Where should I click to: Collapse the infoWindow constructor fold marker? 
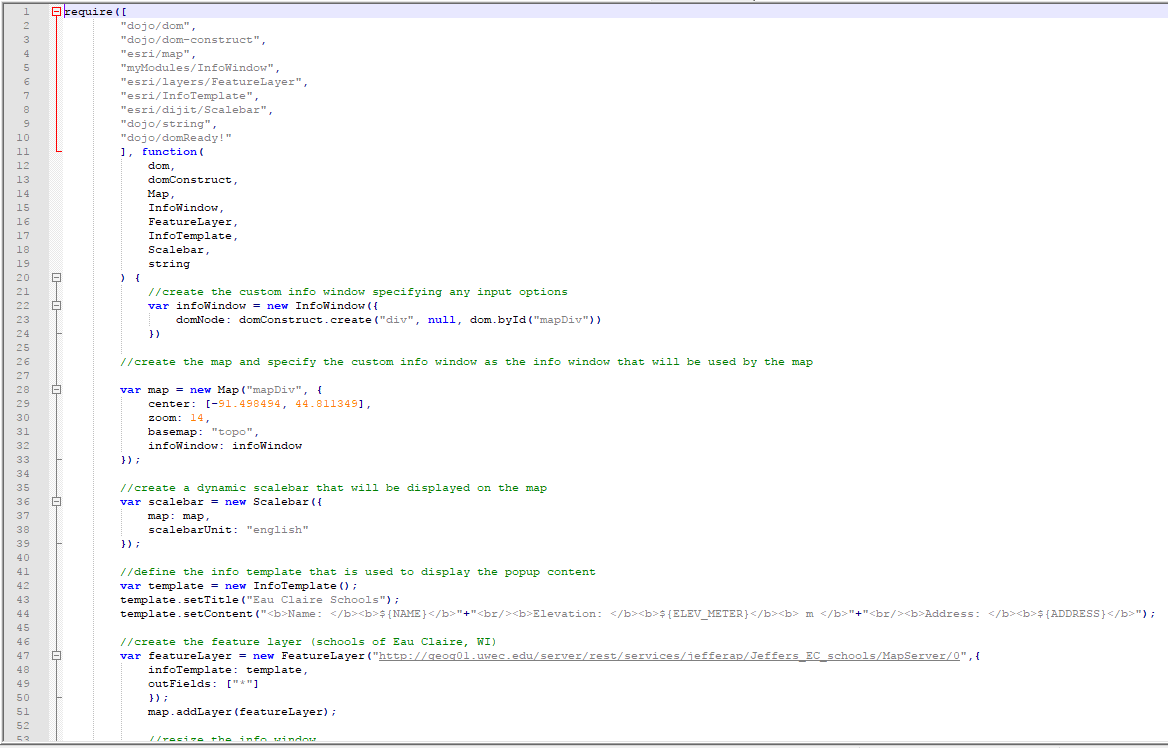(57, 305)
